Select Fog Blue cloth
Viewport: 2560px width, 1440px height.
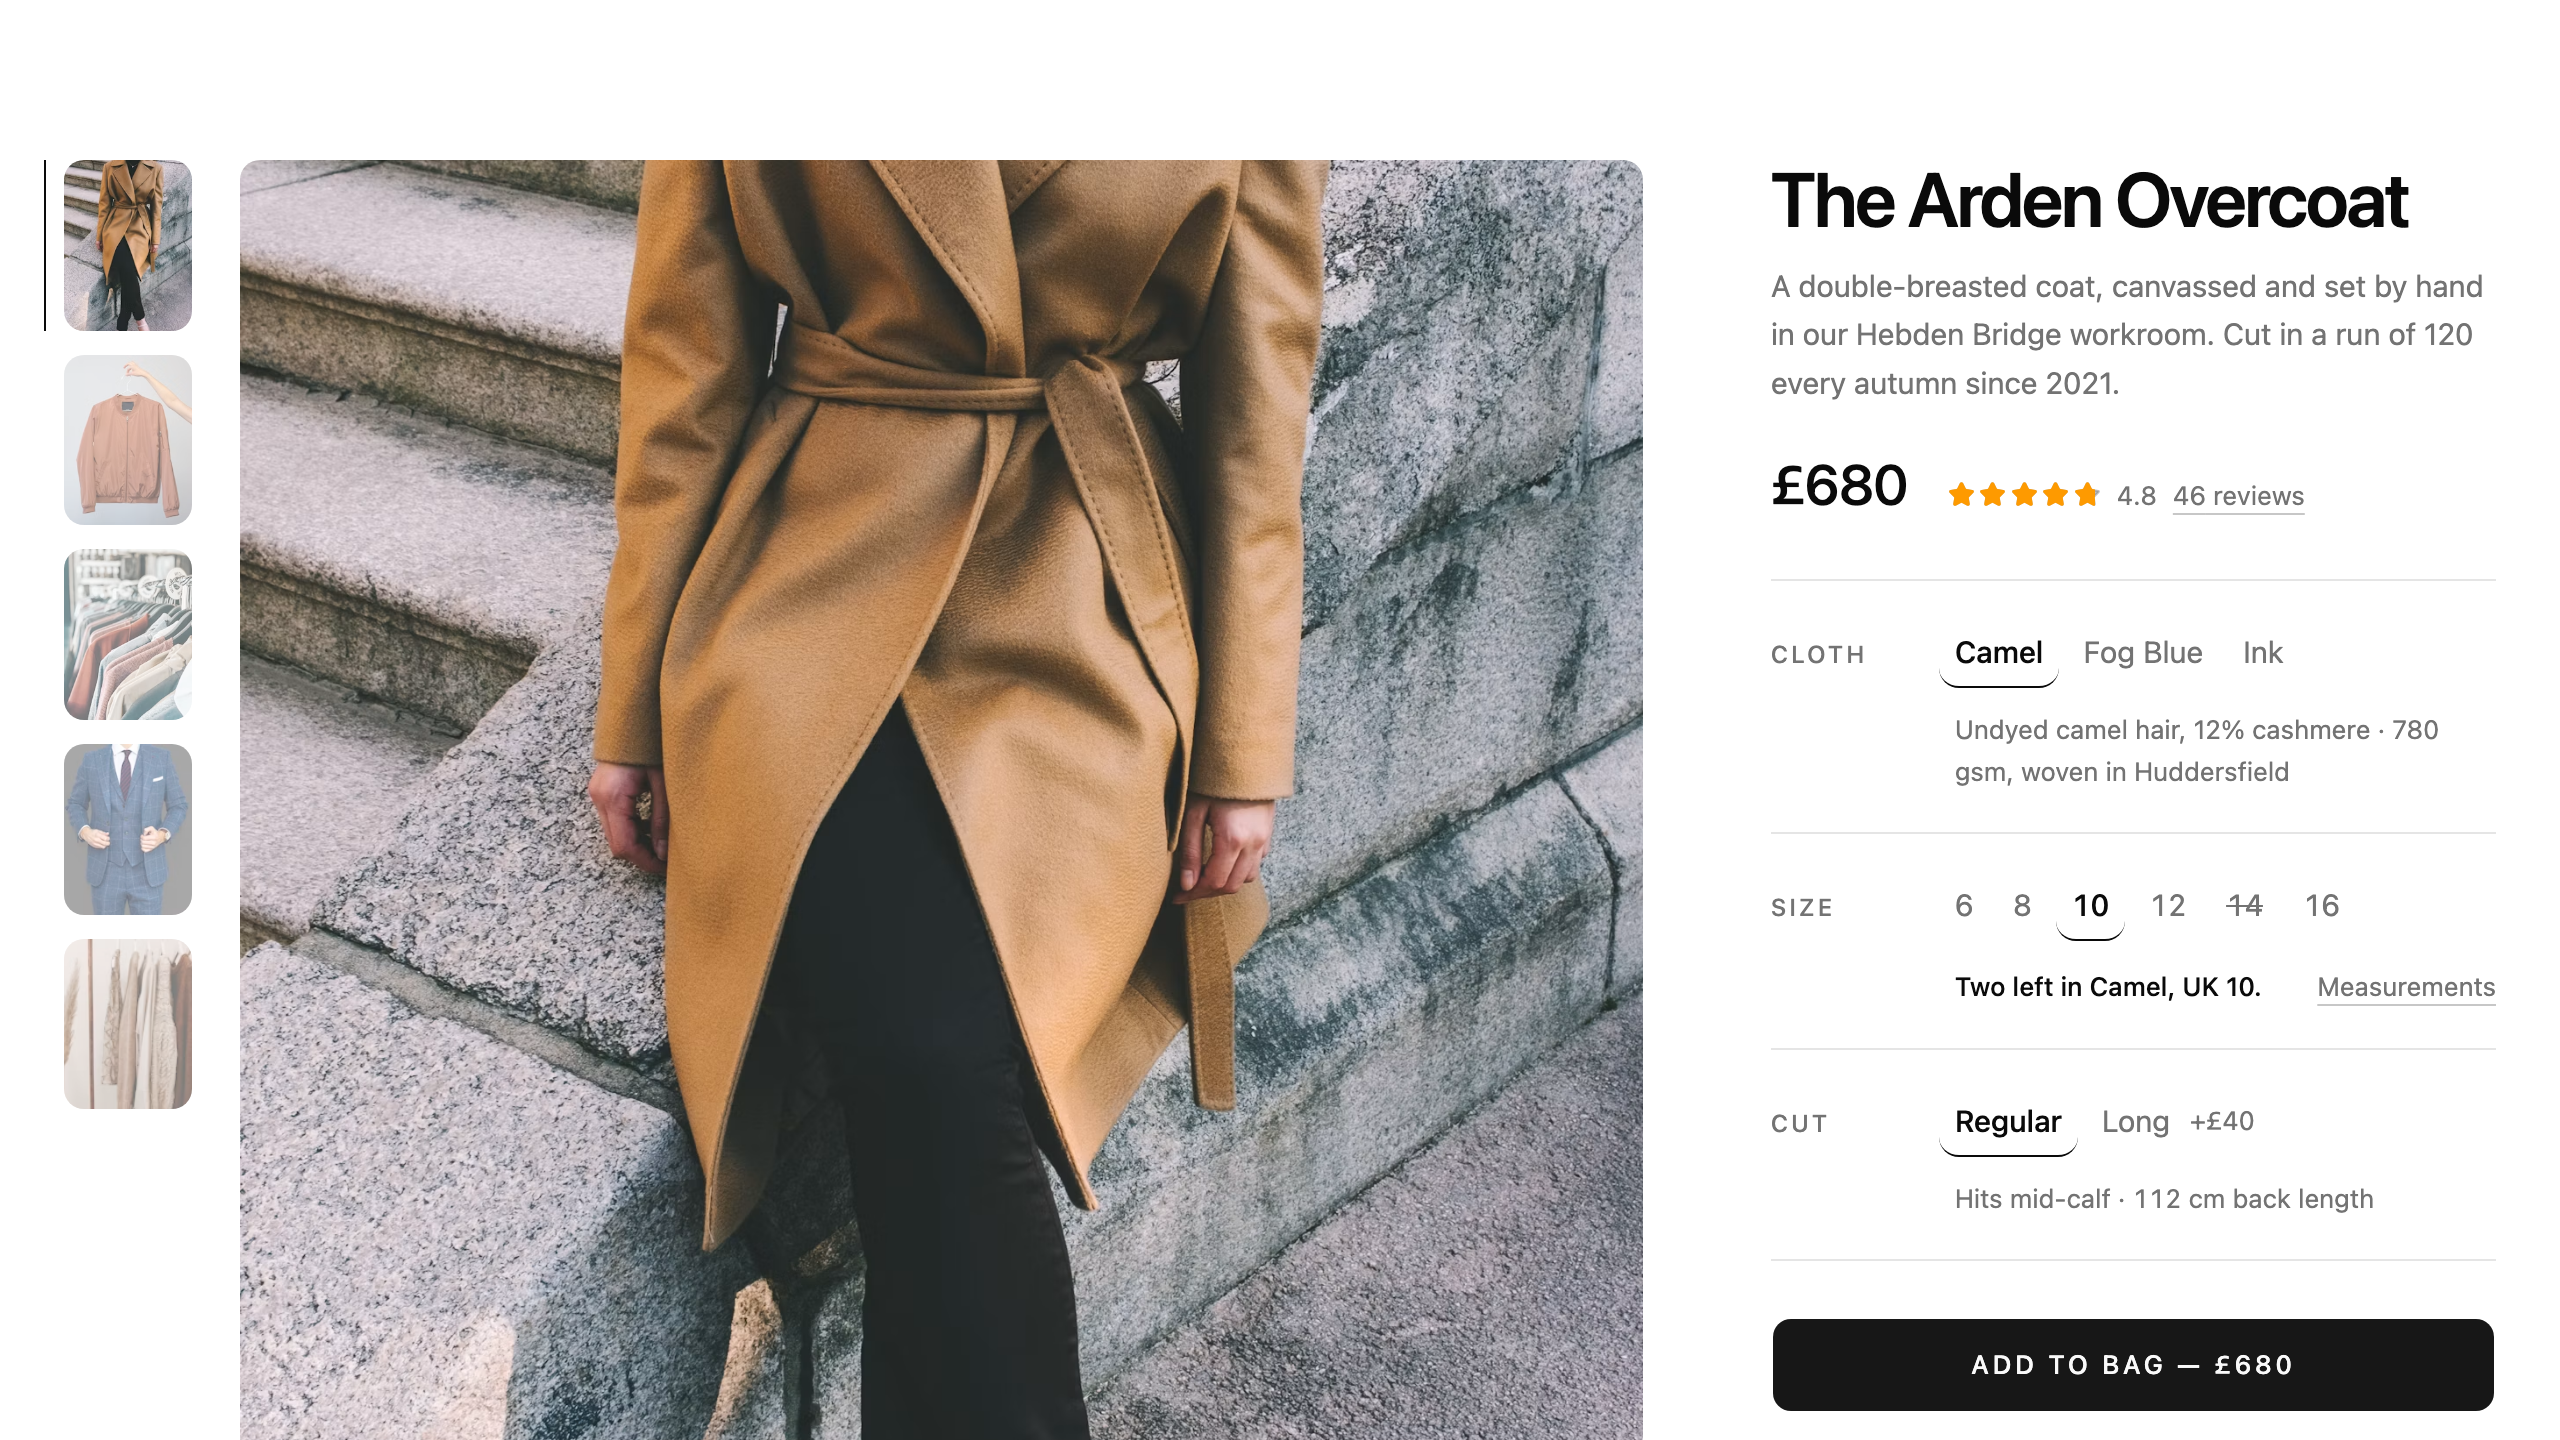point(2142,654)
